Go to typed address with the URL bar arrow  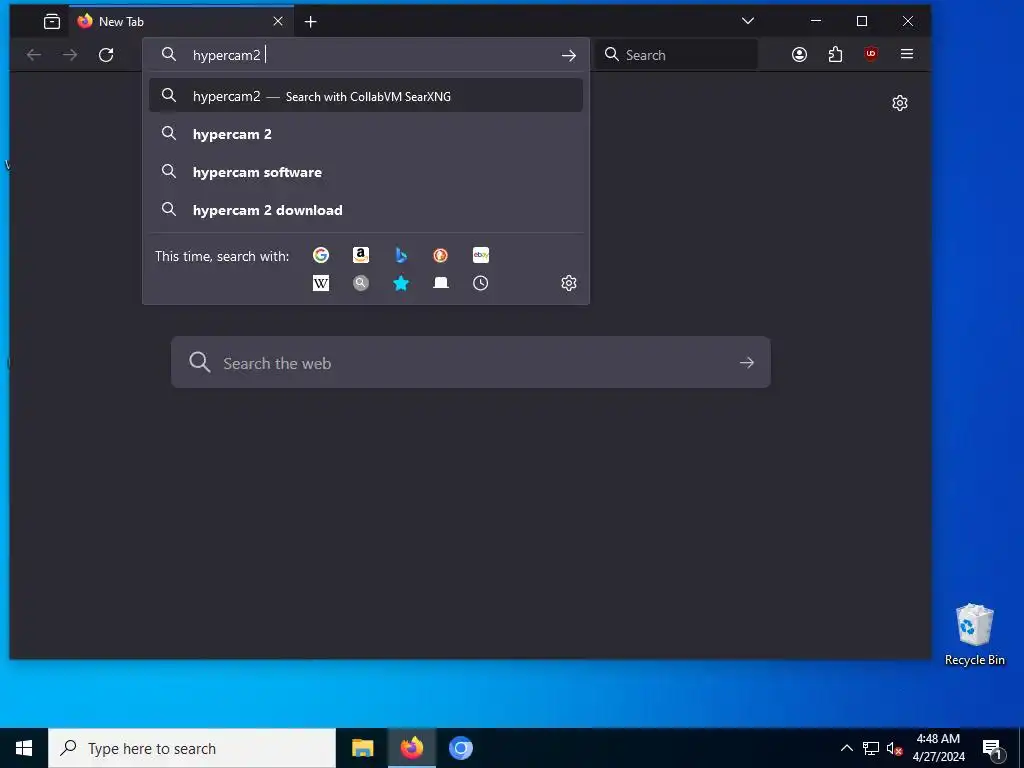pos(569,56)
